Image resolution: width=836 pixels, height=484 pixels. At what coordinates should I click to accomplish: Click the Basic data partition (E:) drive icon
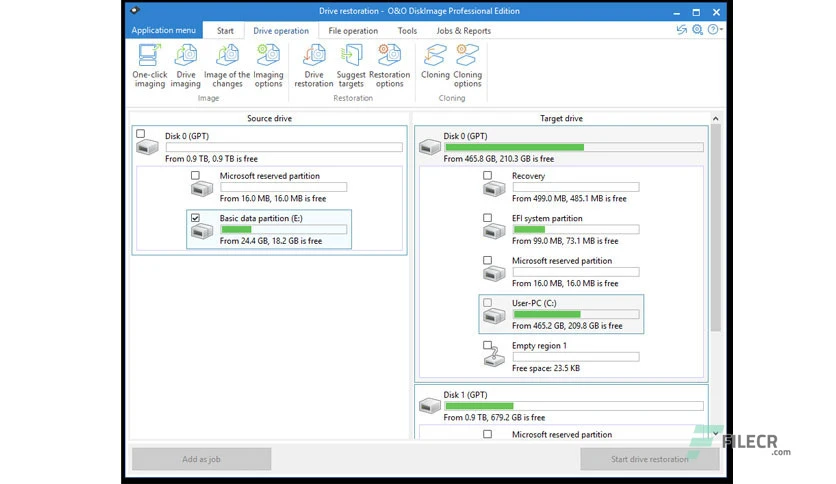coord(202,231)
